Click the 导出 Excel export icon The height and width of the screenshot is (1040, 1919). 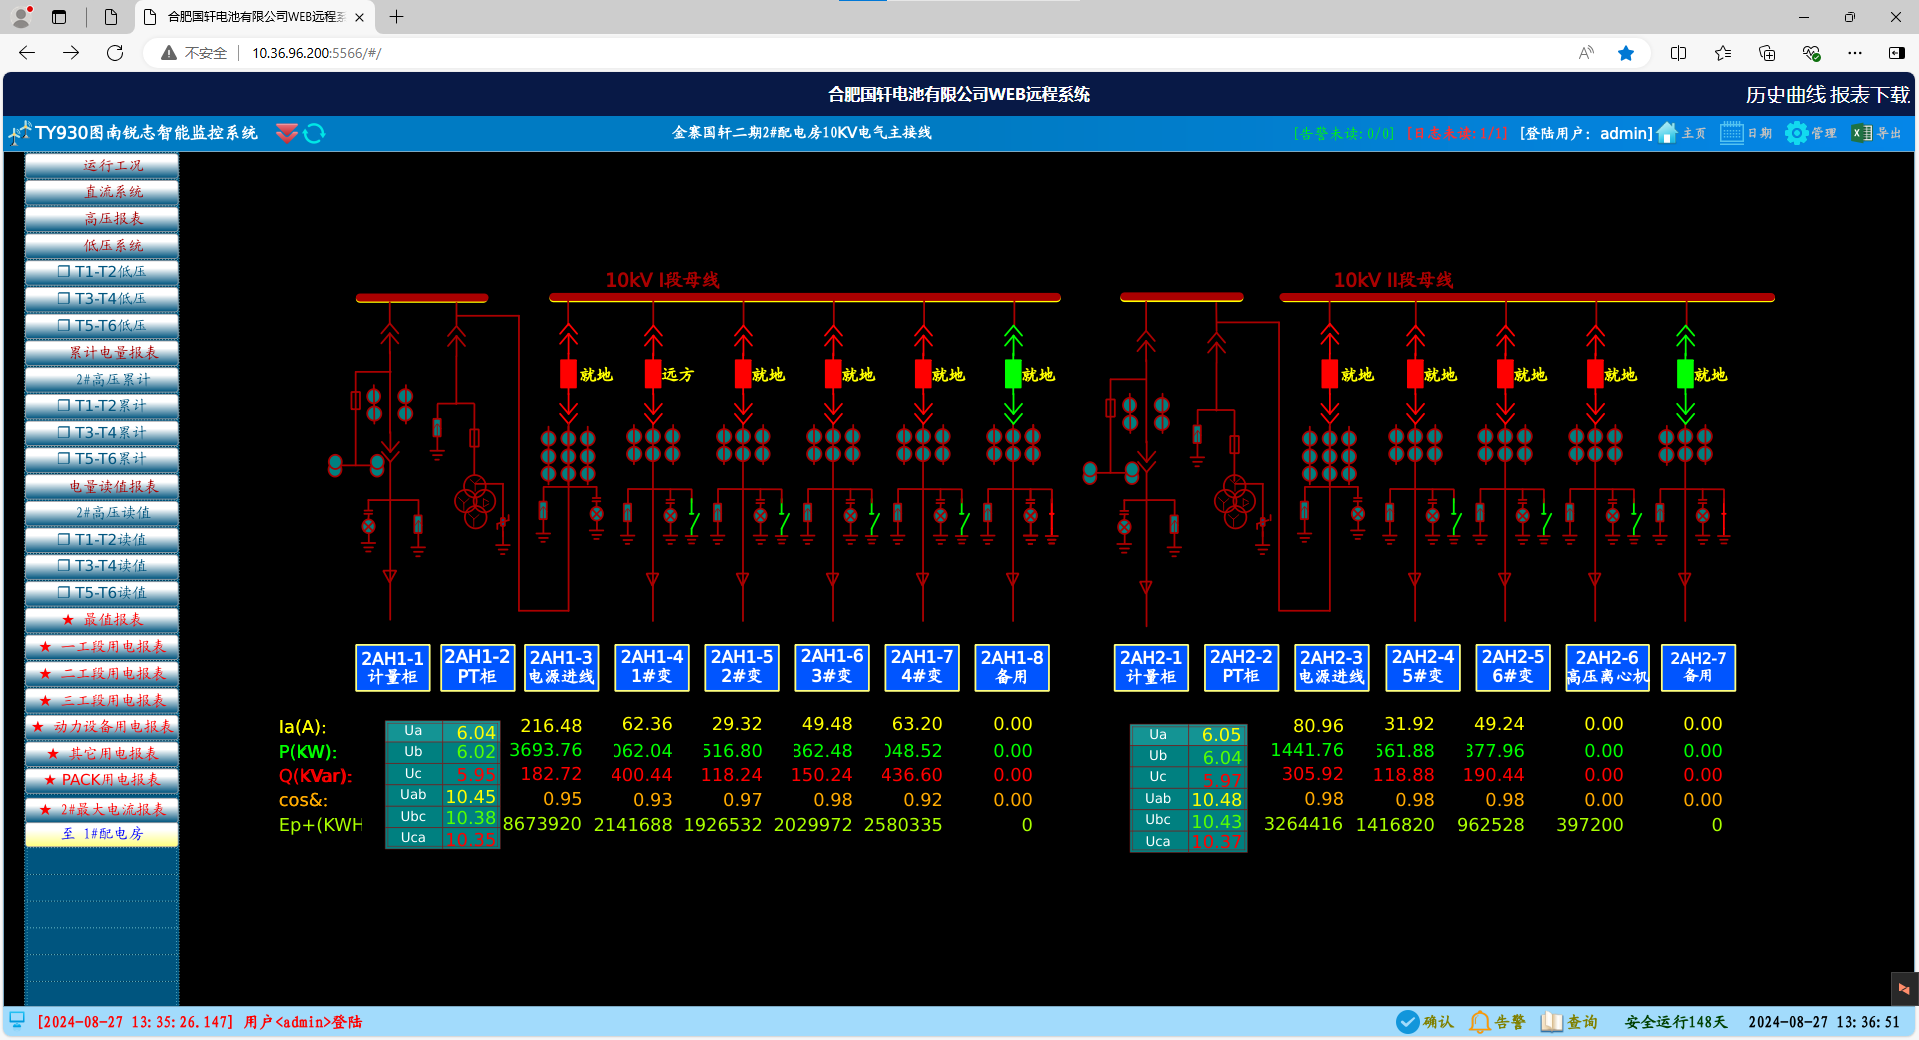(x=1862, y=133)
